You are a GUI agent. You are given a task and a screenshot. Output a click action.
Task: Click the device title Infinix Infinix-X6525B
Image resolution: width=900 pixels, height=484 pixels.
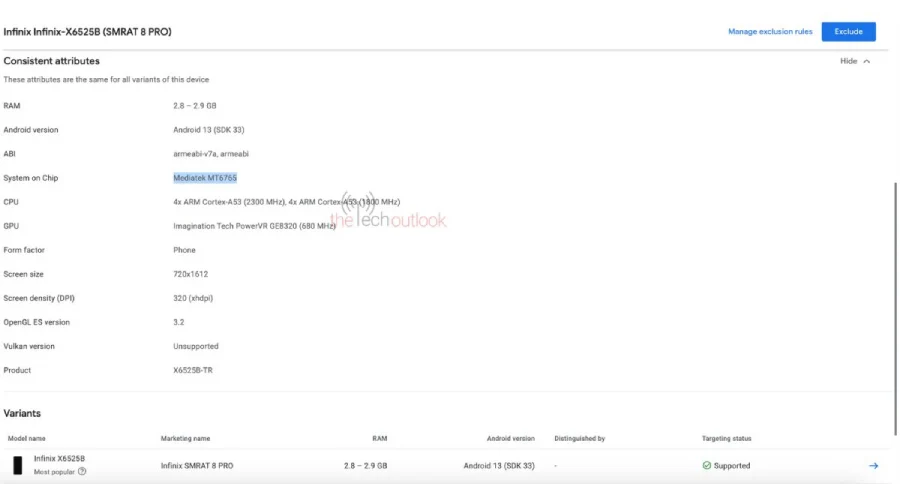pos(87,32)
